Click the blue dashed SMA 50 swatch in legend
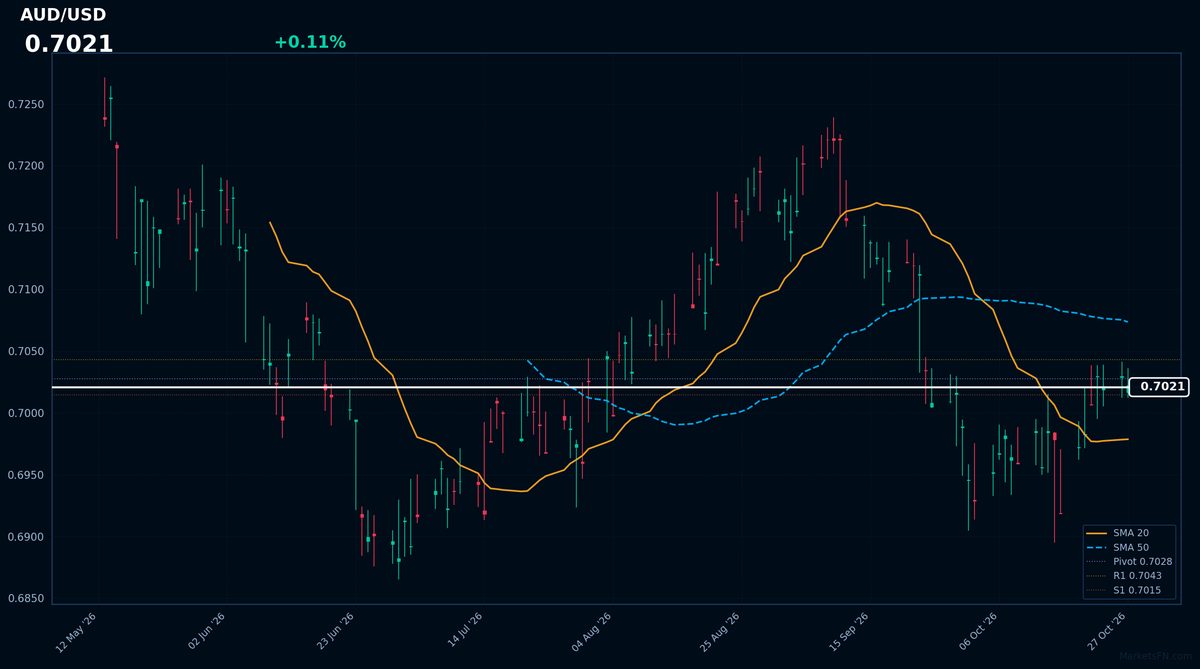Image resolution: width=1200 pixels, height=669 pixels. (1097, 547)
